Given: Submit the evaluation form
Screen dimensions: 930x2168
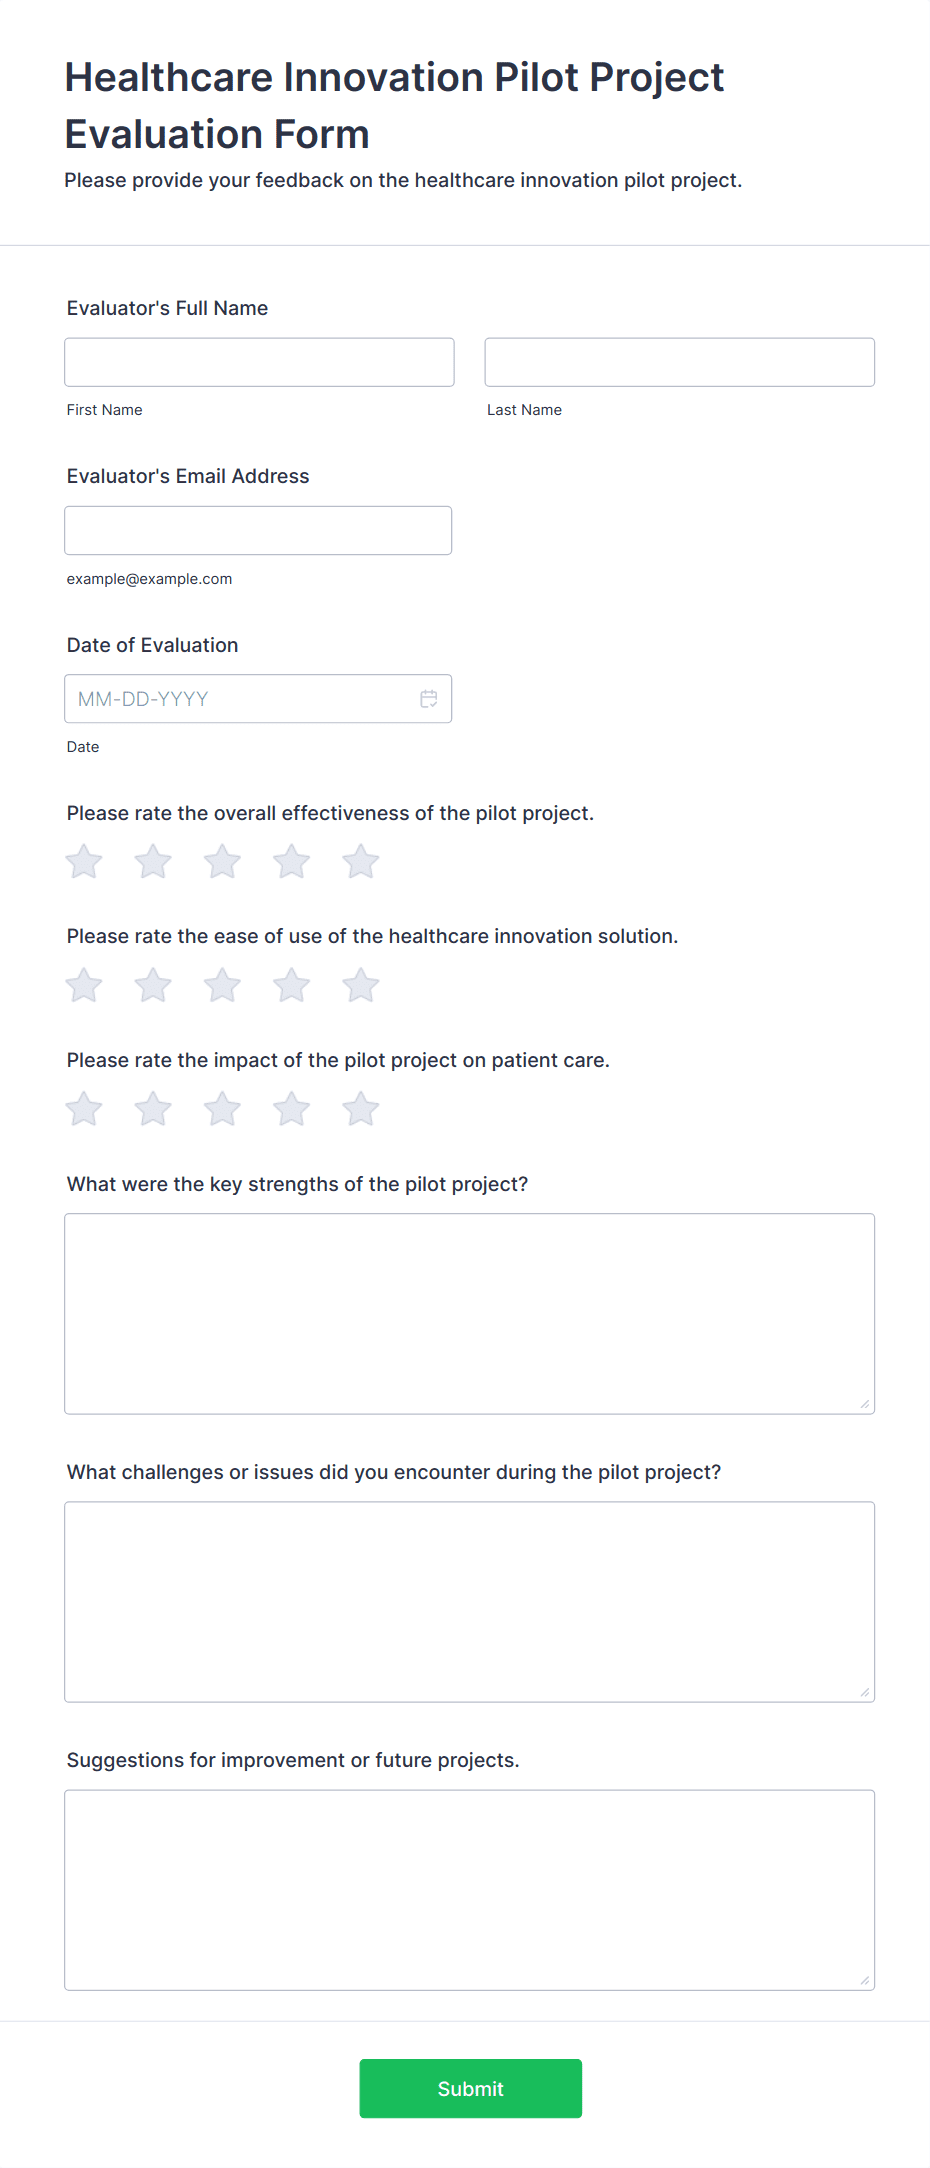Looking at the screenshot, I should click(470, 2088).
